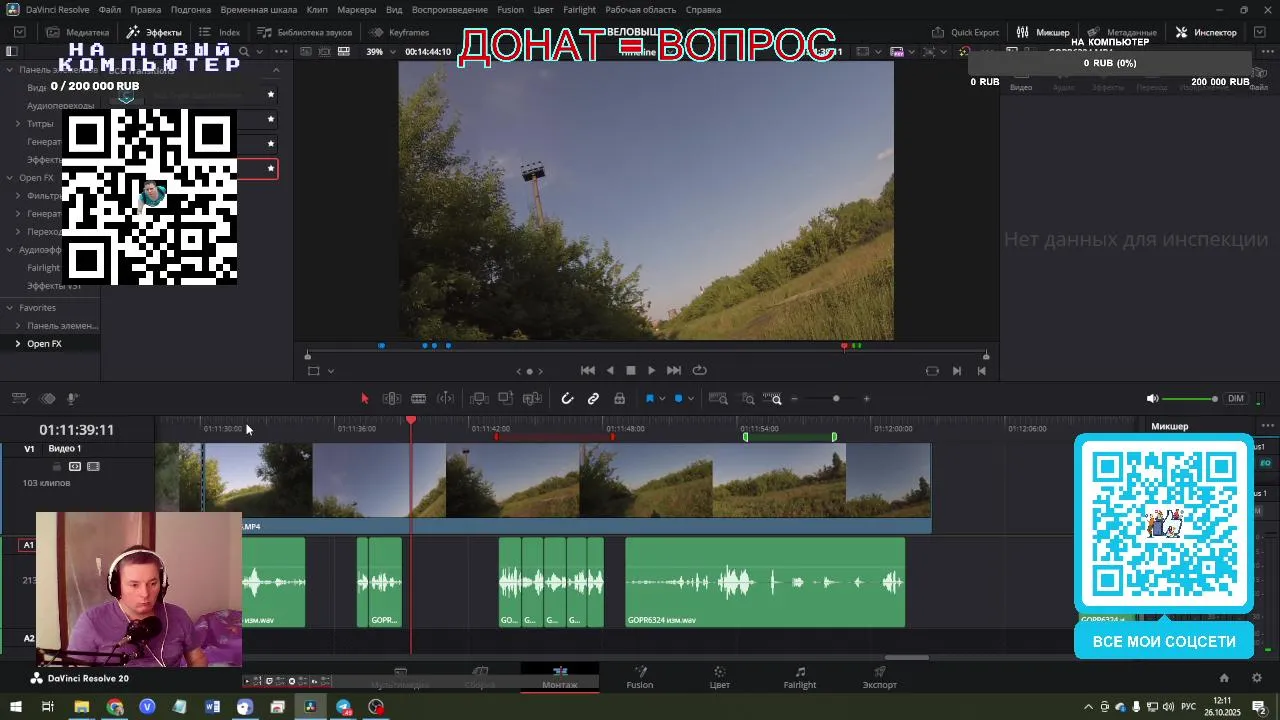Image resolution: width=1280 pixels, height=720 pixels.
Task: Jump to first frame in viewer
Action: 588,370
